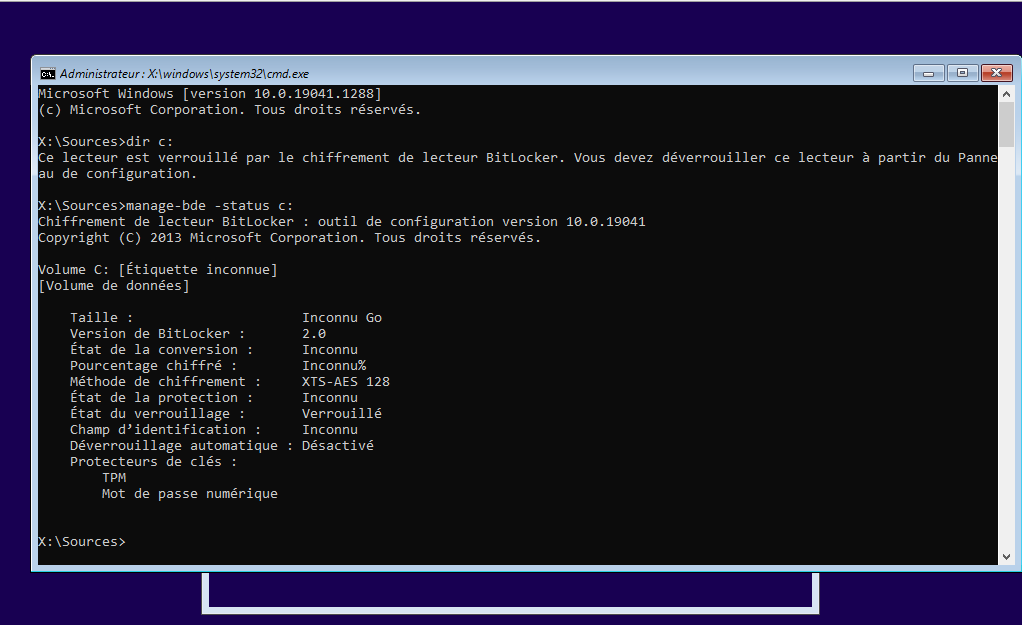
Task: Click the last empty X:\Sources> prompt
Action: [x=82, y=542]
